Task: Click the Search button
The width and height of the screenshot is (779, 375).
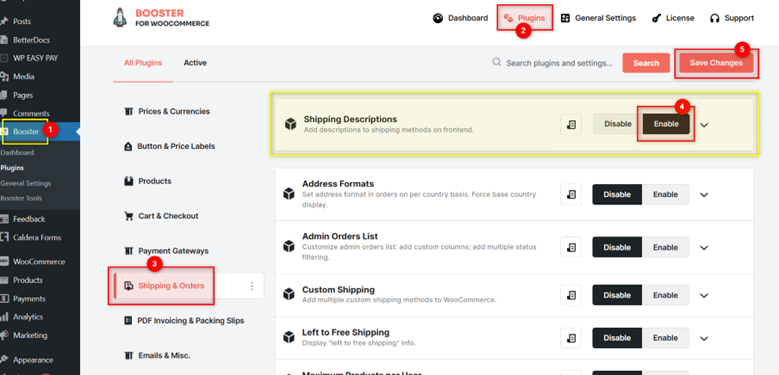Action: pos(646,63)
